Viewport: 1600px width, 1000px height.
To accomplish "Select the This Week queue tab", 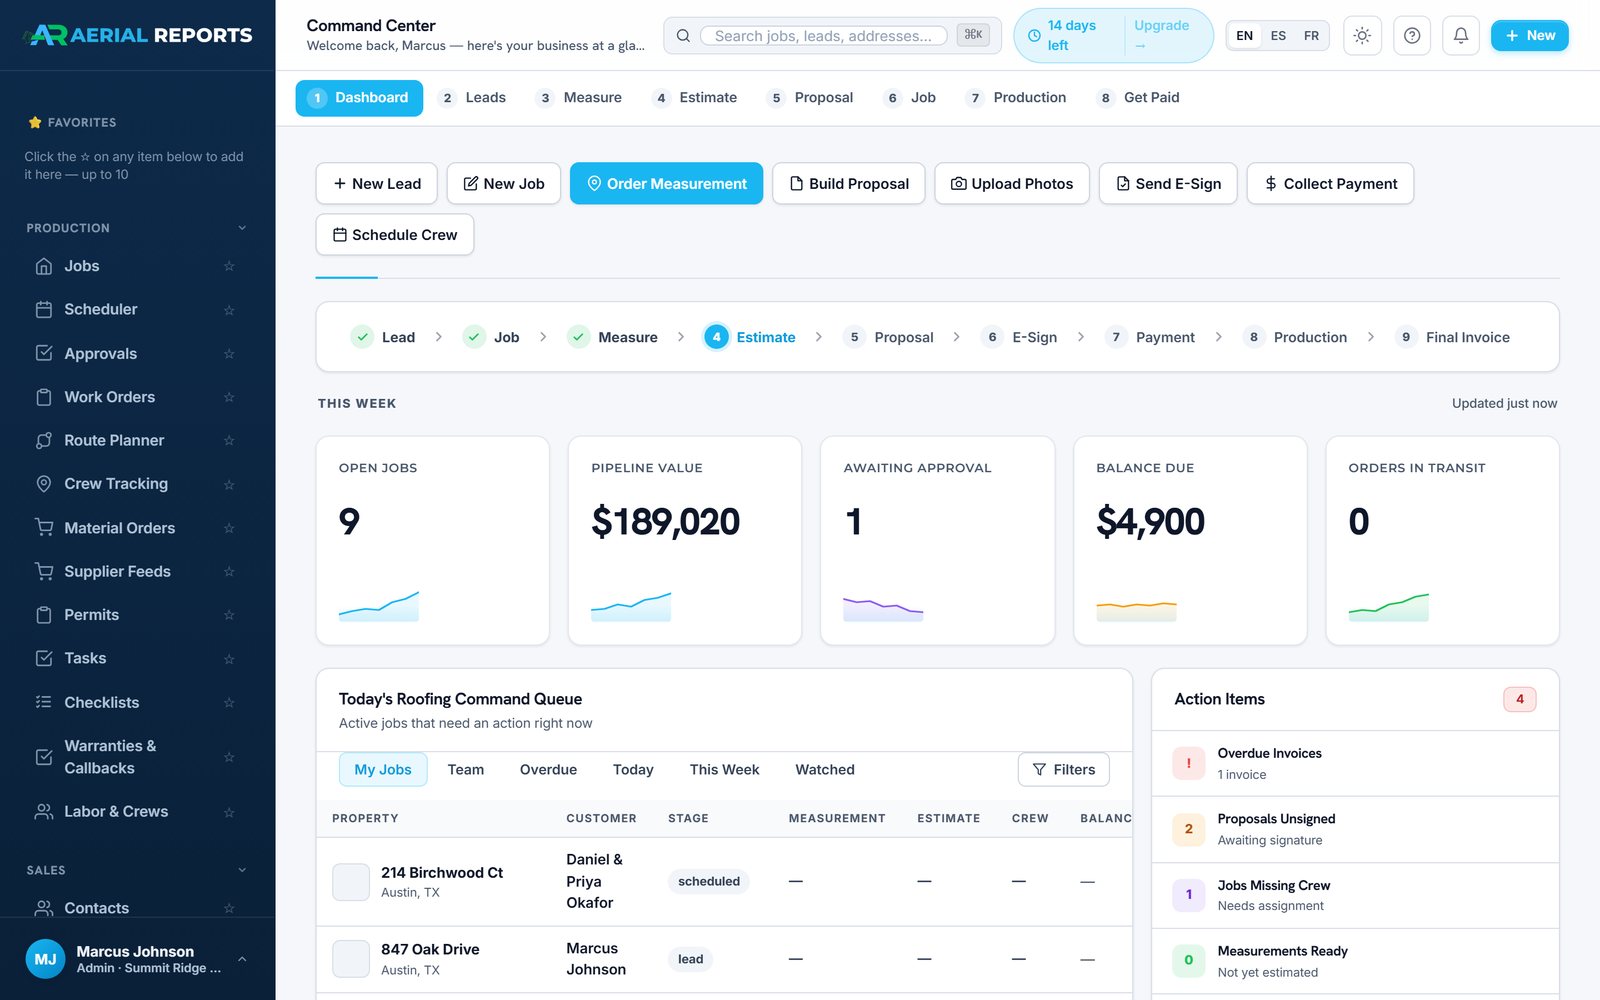I will (x=724, y=769).
